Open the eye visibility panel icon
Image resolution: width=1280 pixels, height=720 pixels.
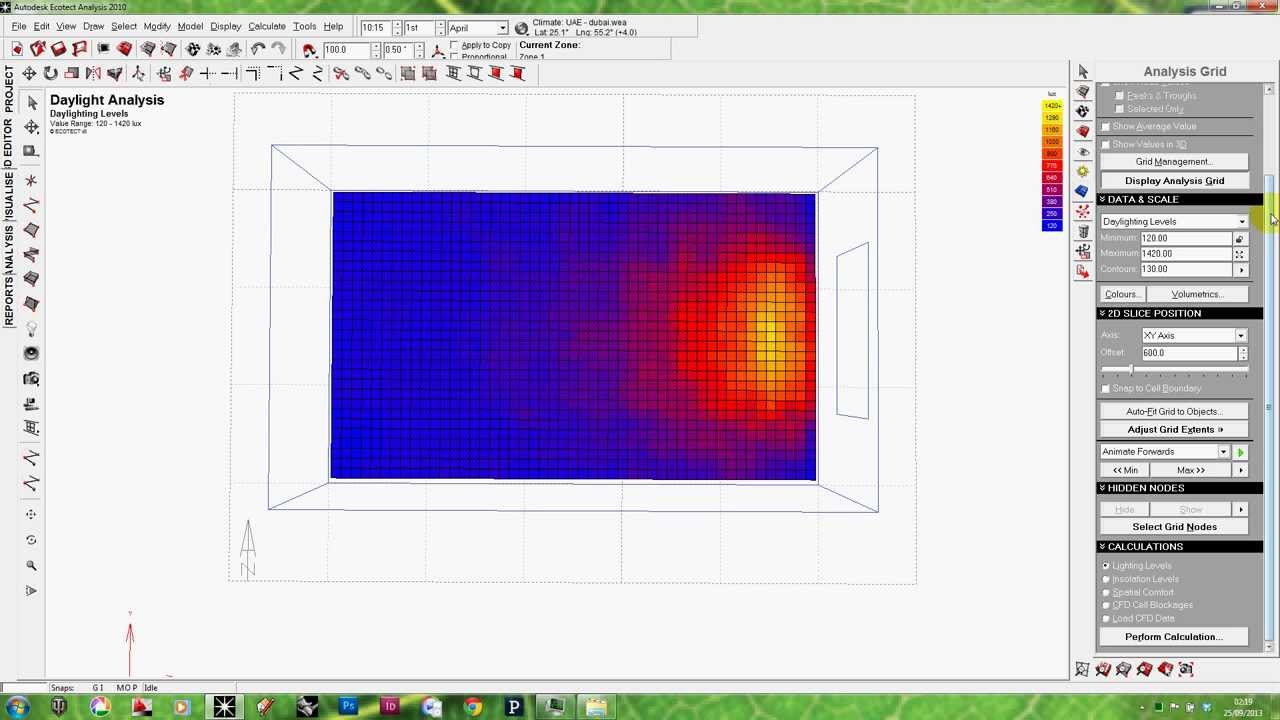tap(1083, 151)
